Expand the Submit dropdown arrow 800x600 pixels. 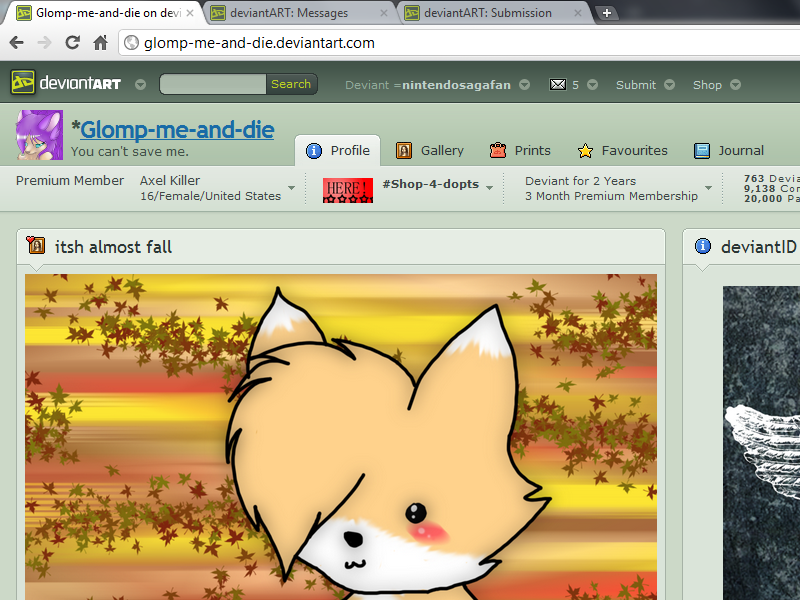click(x=669, y=85)
